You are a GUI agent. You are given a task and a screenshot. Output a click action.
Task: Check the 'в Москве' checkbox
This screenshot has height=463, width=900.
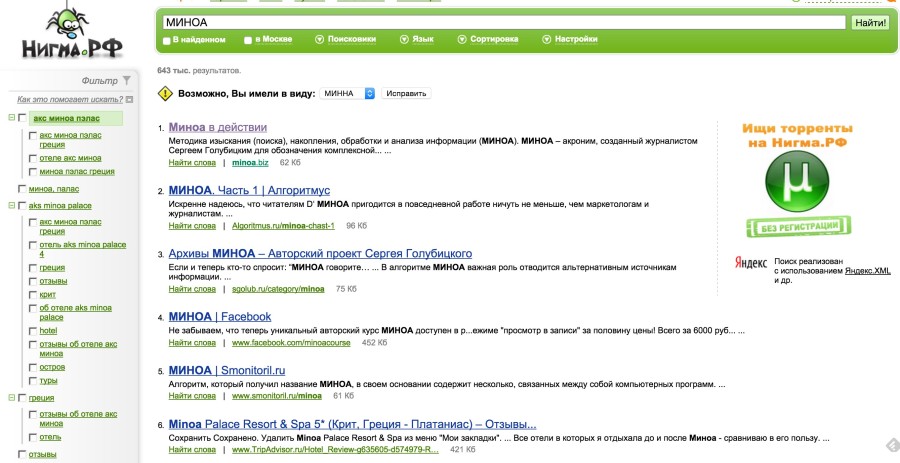(248, 40)
